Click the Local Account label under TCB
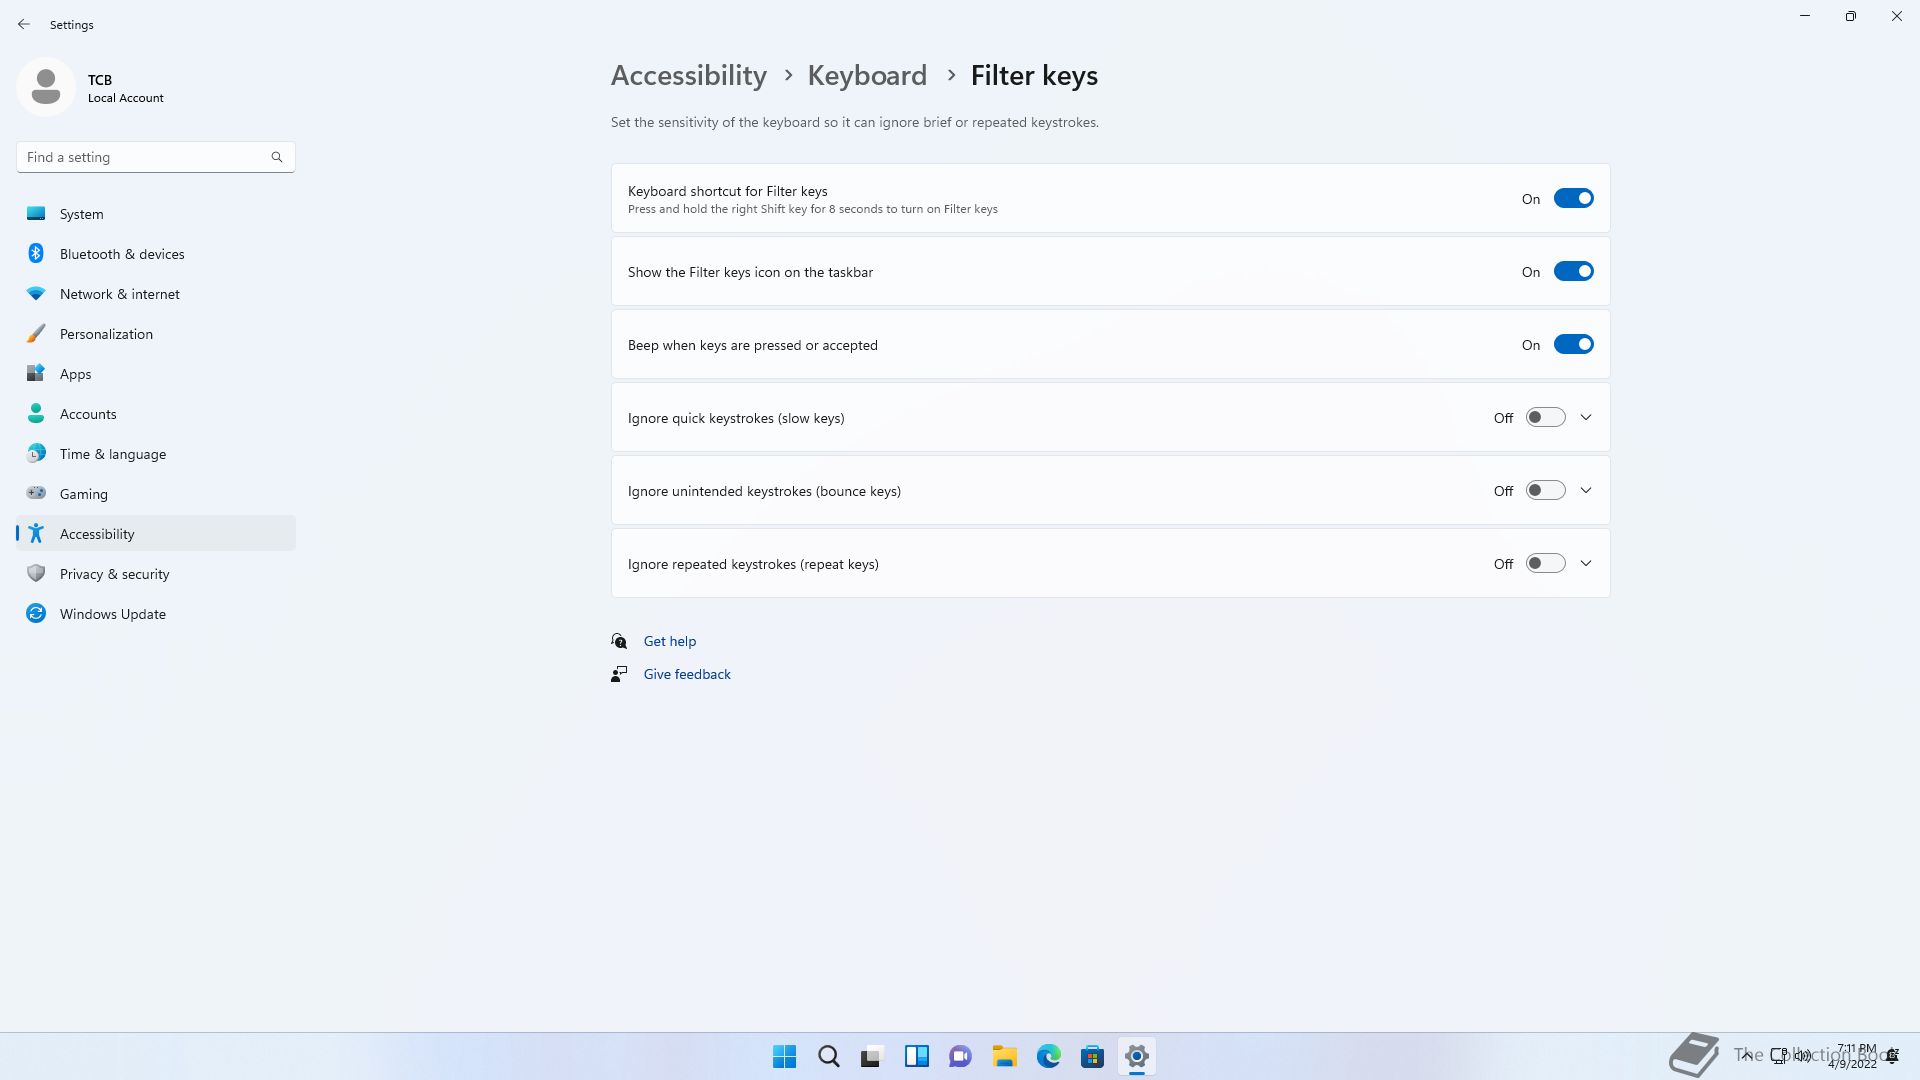Viewport: 1920px width, 1080px height. tap(126, 98)
